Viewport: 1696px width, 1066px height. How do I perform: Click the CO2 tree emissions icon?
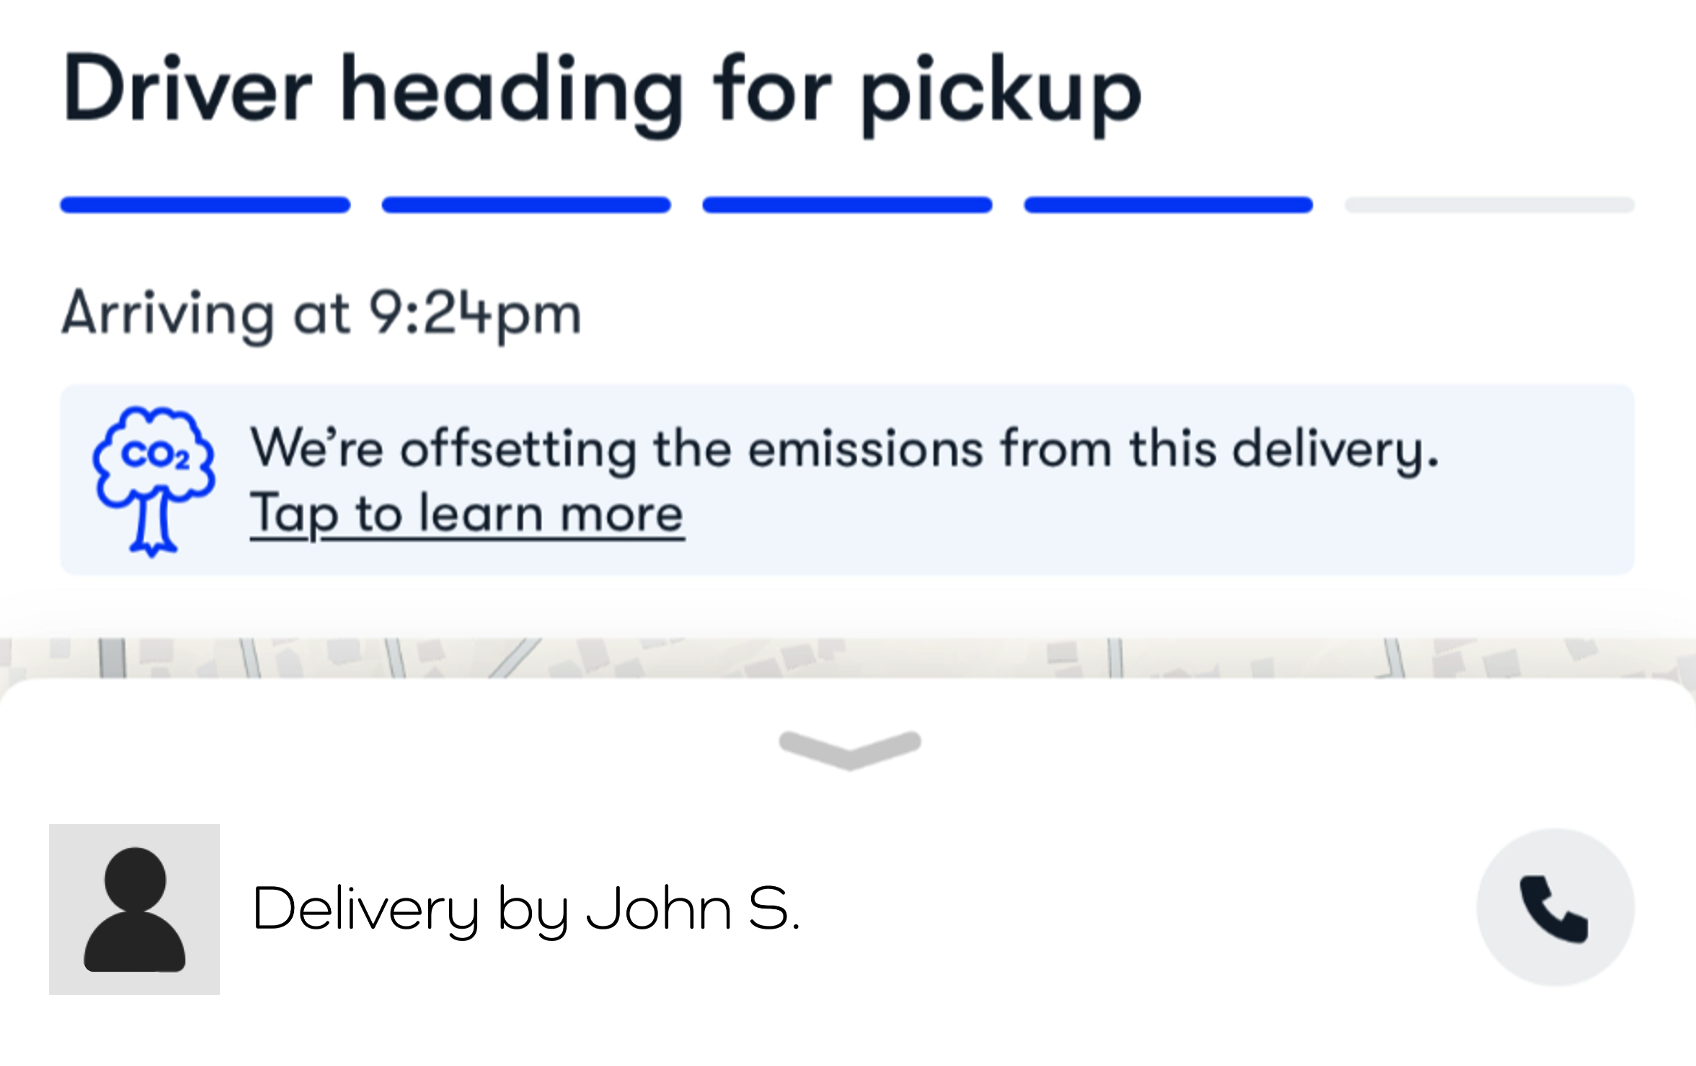(153, 480)
